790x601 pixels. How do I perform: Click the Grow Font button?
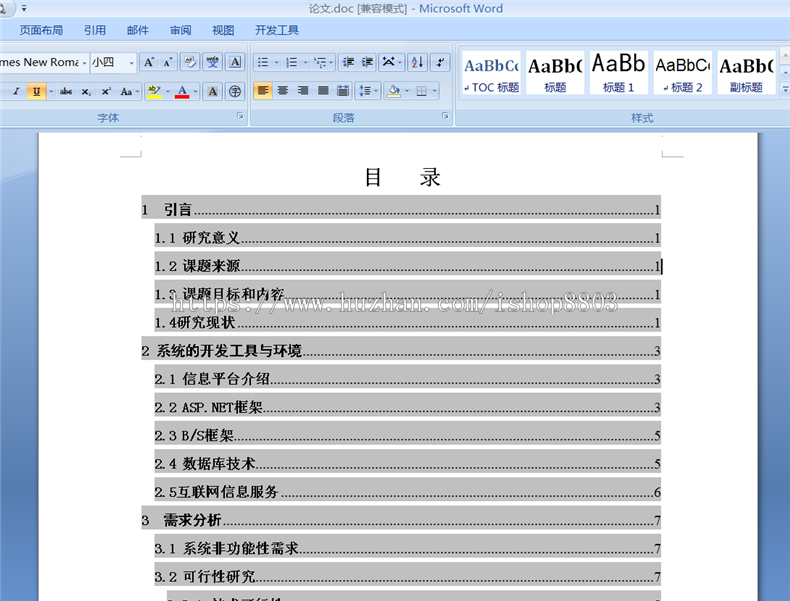pyautogui.click(x=149, y=62)
